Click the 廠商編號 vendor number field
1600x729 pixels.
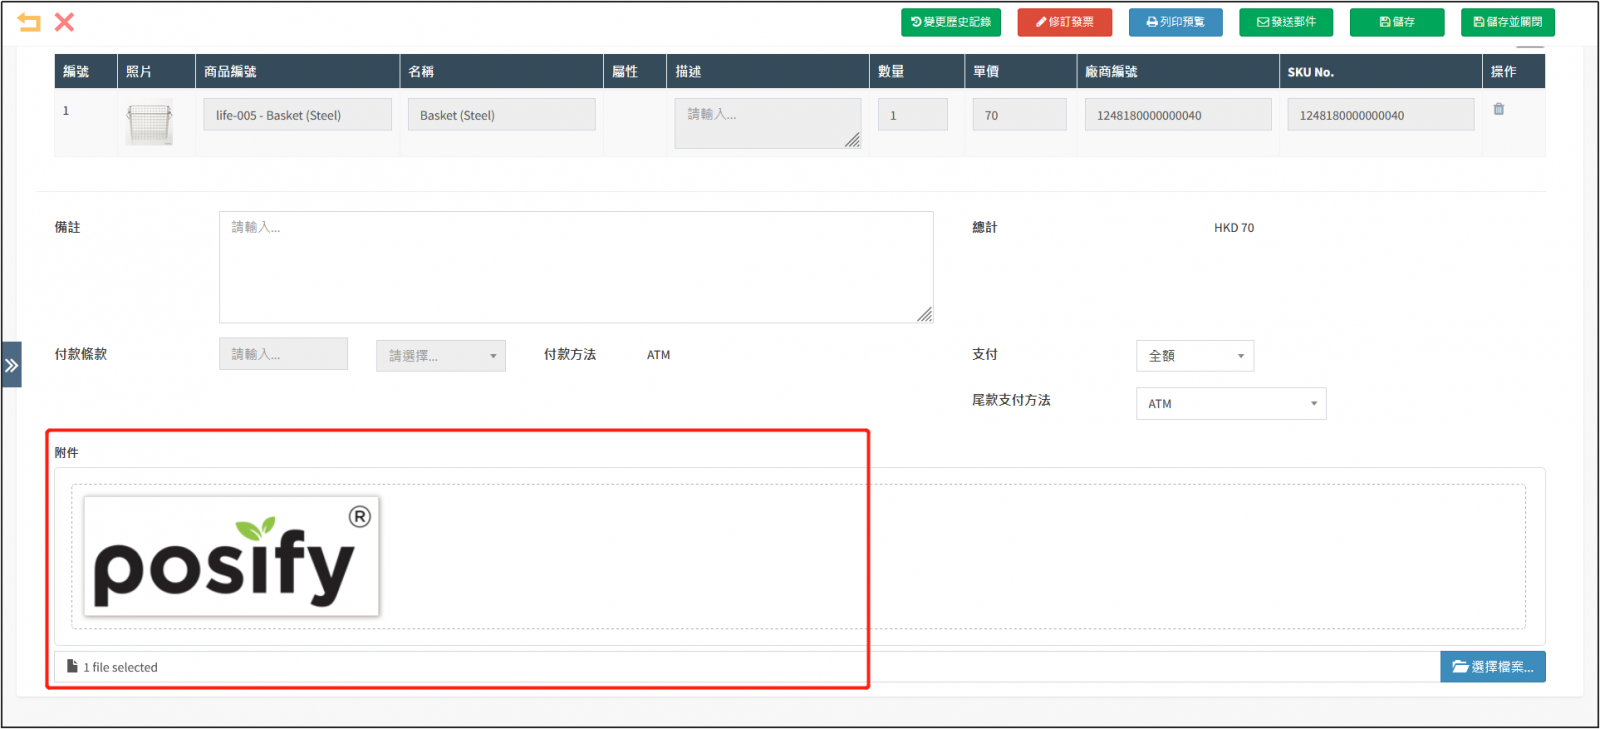[1178, 115]
